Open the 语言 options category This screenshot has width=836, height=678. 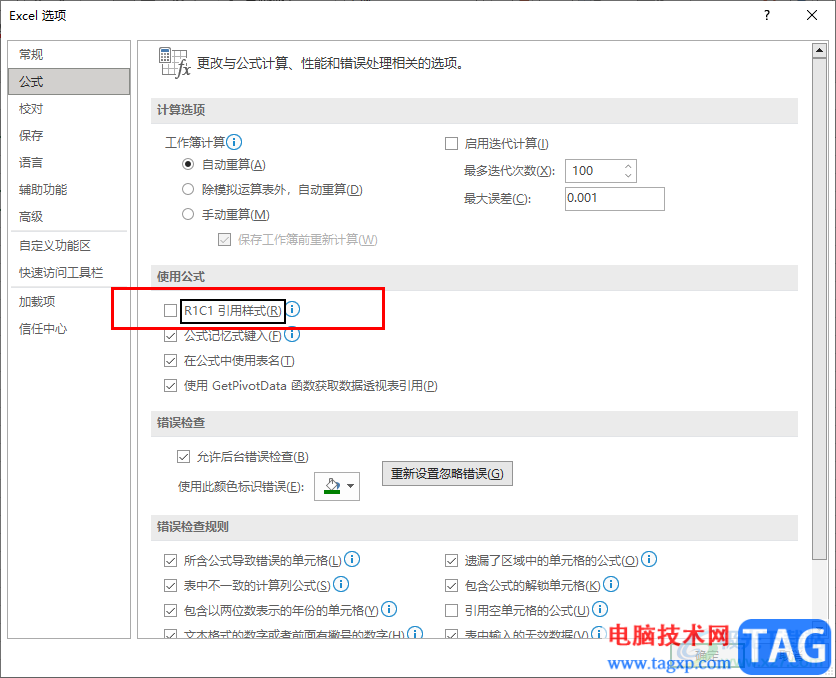click(x=69, y=163)
